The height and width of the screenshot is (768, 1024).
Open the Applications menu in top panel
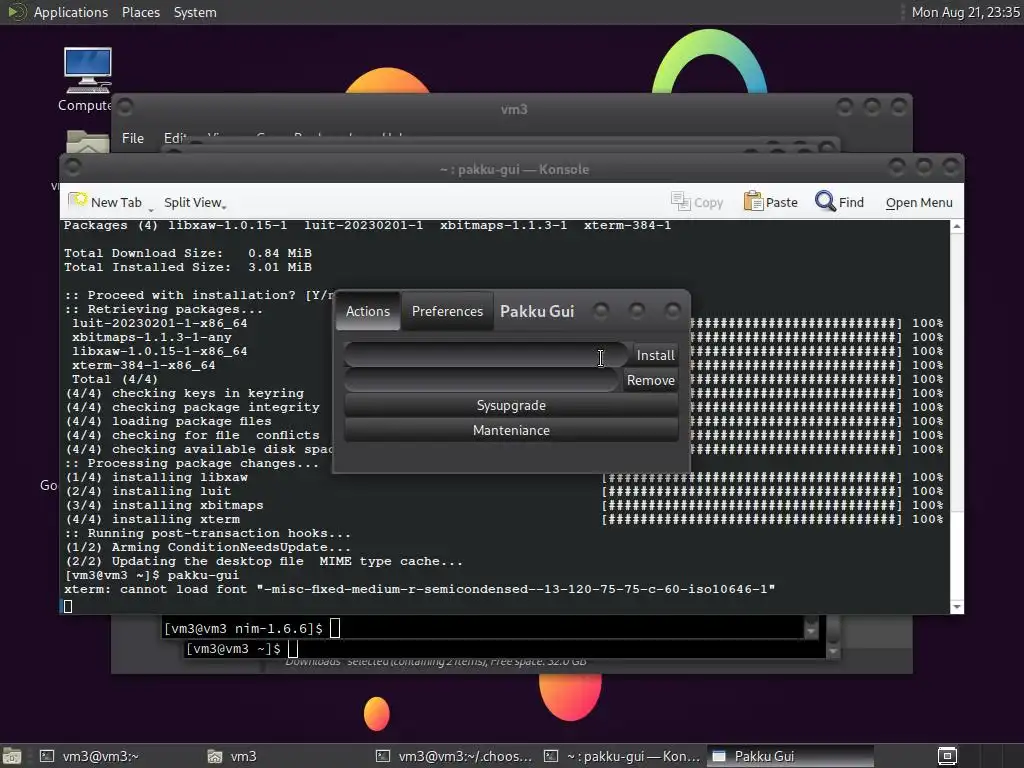[x=71, y=12]
